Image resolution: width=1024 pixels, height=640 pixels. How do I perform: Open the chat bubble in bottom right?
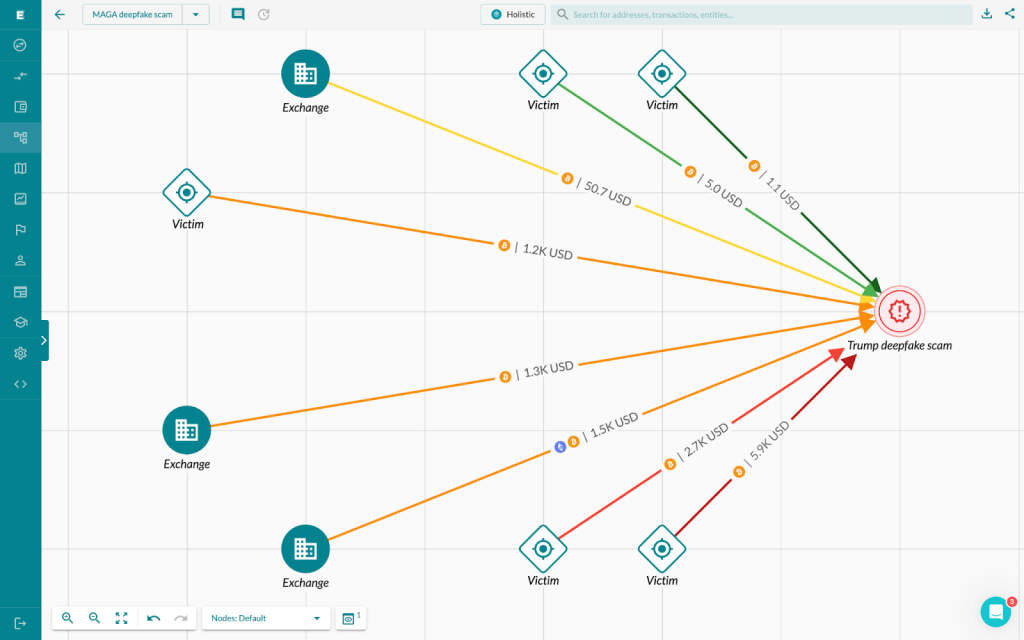(995, 611)
